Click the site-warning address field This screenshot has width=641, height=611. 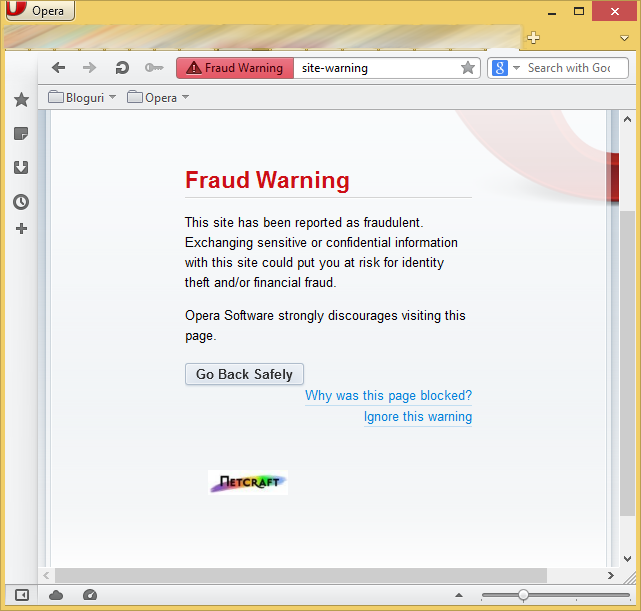375,68
